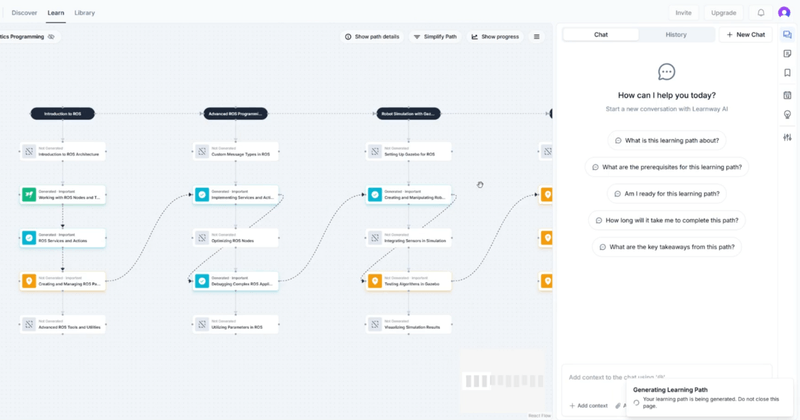This screenshot has width=800, height=420.
Task: Click 'Visualizing Simulation Results' node title
Action: [x=412, y=327]
